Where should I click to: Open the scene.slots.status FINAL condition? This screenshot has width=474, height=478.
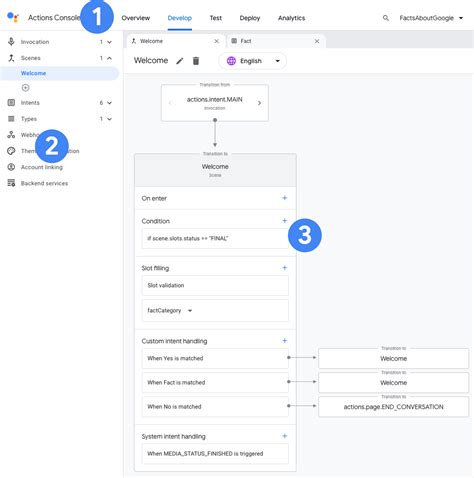pos(215,239)
